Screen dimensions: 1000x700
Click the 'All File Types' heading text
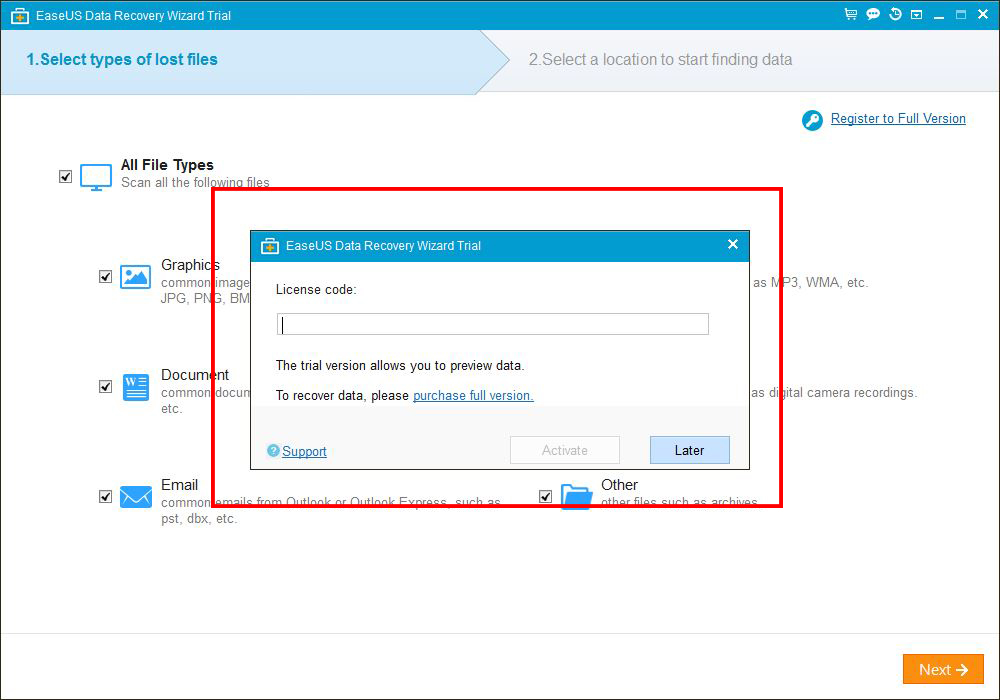tap(167, 165)
